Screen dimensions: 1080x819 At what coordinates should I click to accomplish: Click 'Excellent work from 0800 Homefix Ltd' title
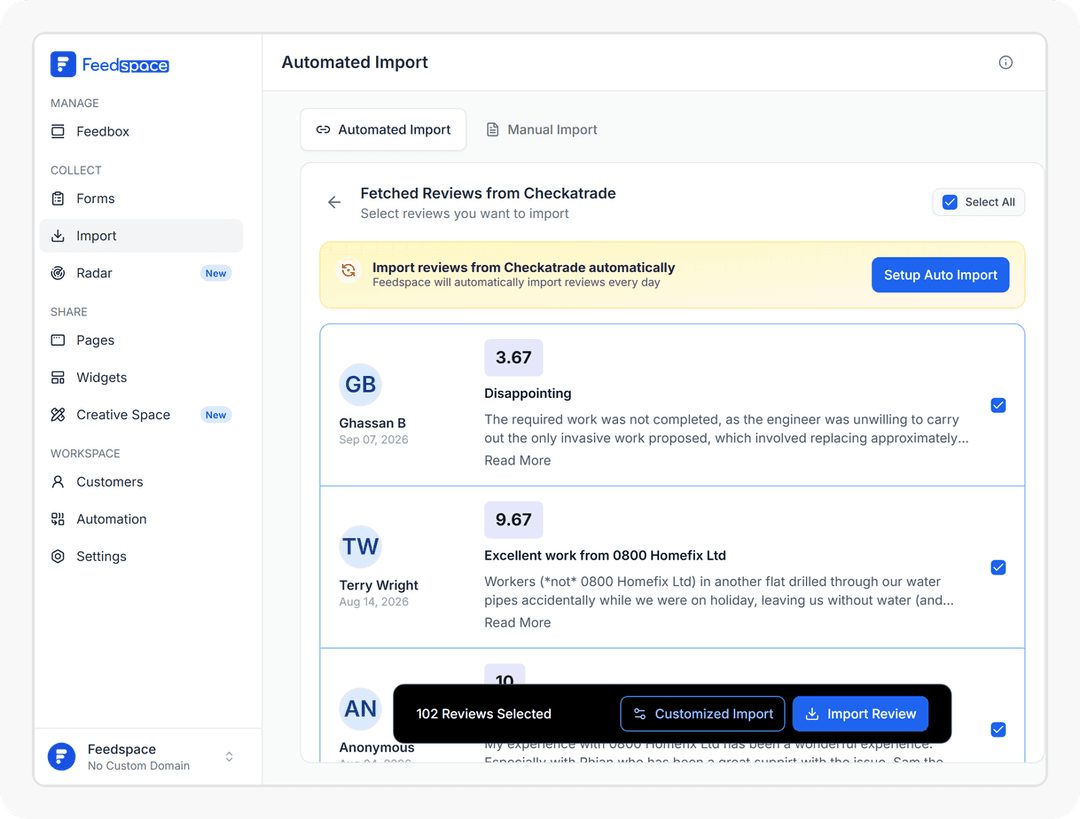click(605, 555)
